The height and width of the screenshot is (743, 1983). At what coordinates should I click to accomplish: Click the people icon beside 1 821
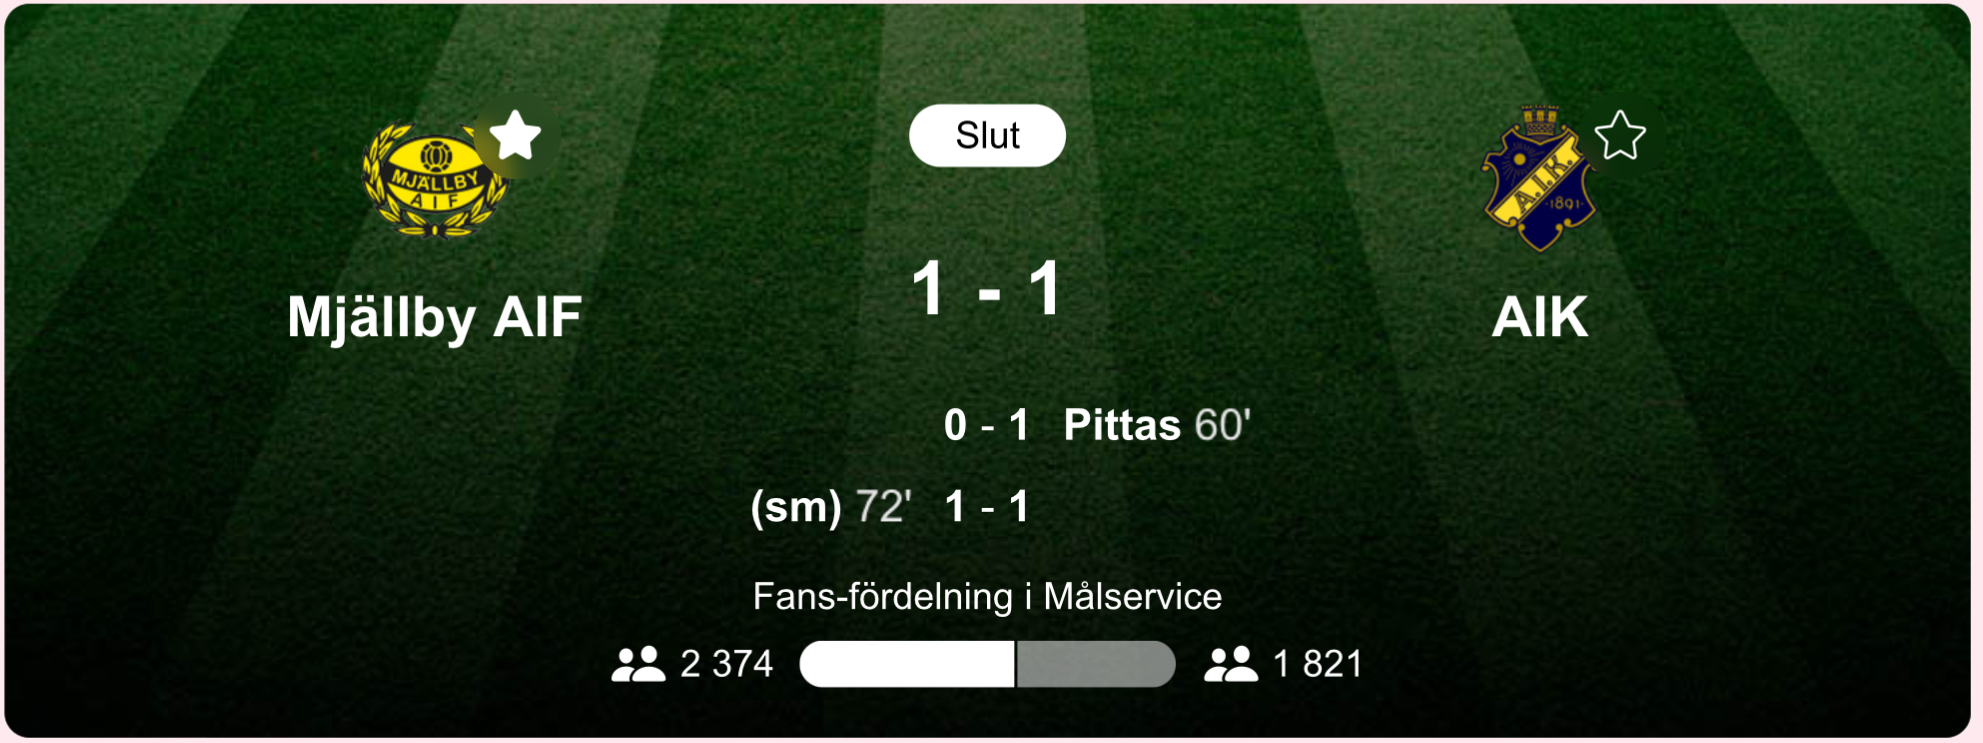tap(1231, 664)
